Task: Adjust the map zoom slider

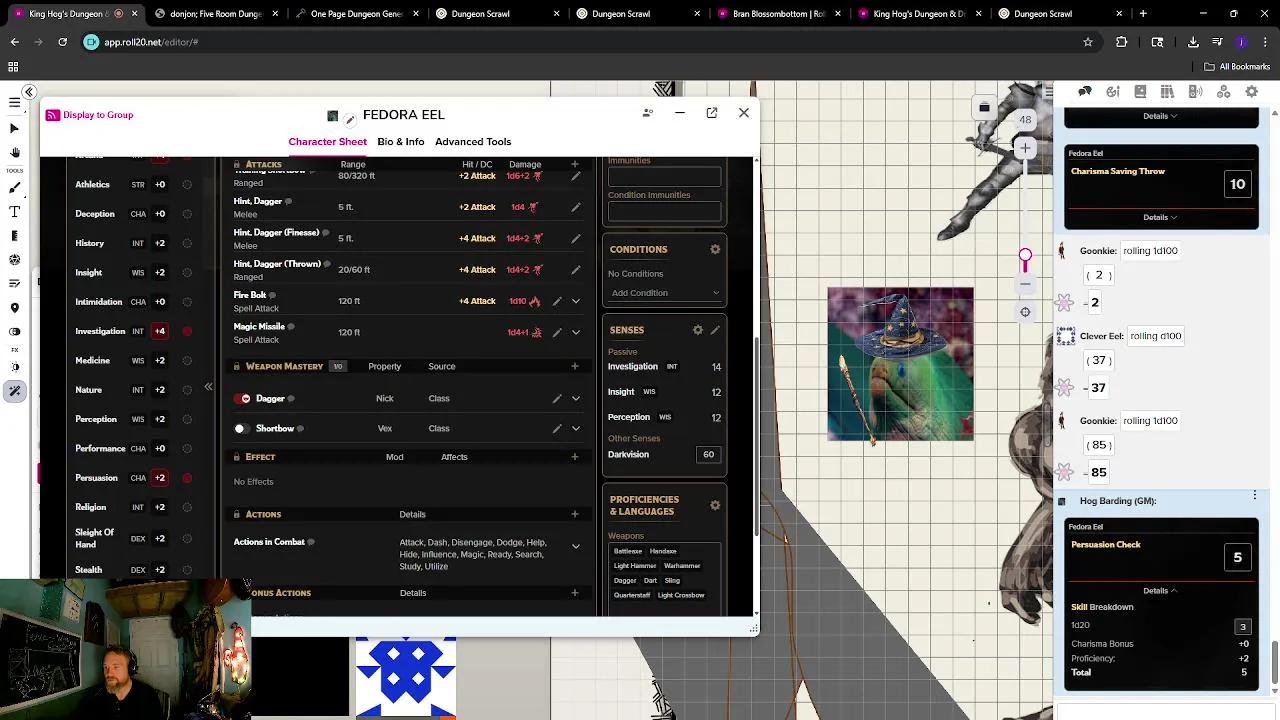Action: click(x=1025, y=255)
